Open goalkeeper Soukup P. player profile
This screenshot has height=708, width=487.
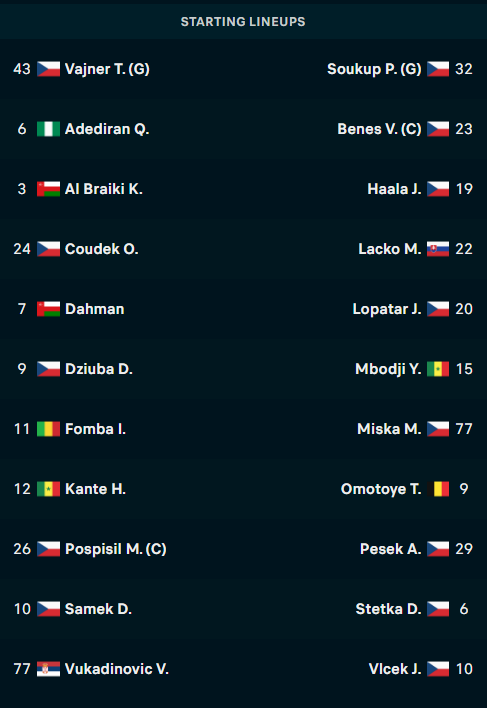374,69
